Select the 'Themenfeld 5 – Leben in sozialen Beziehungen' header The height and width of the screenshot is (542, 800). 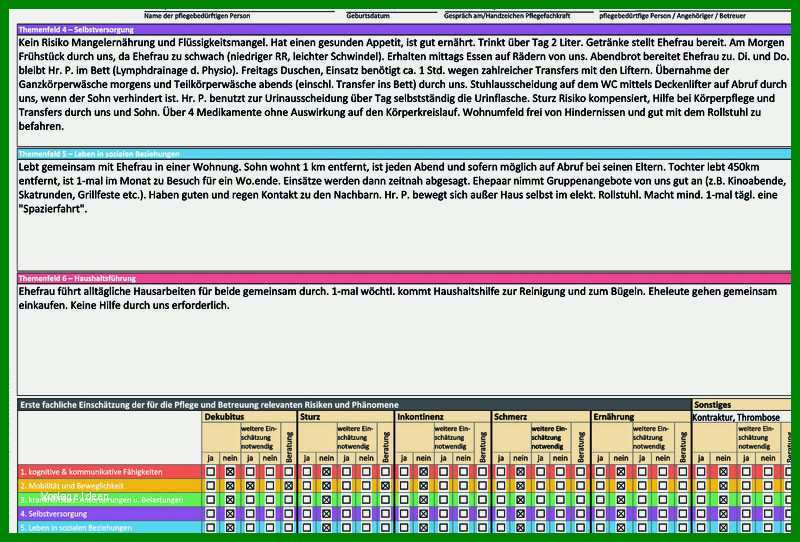click(404, 154)
